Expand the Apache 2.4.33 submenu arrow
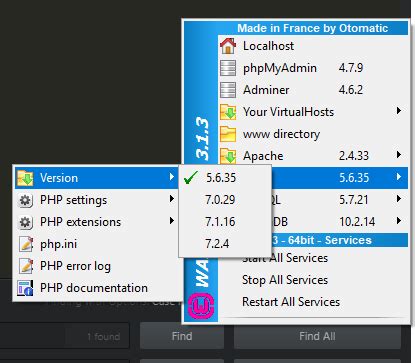This screenshot has height=363, width=415. pos(399,155)
